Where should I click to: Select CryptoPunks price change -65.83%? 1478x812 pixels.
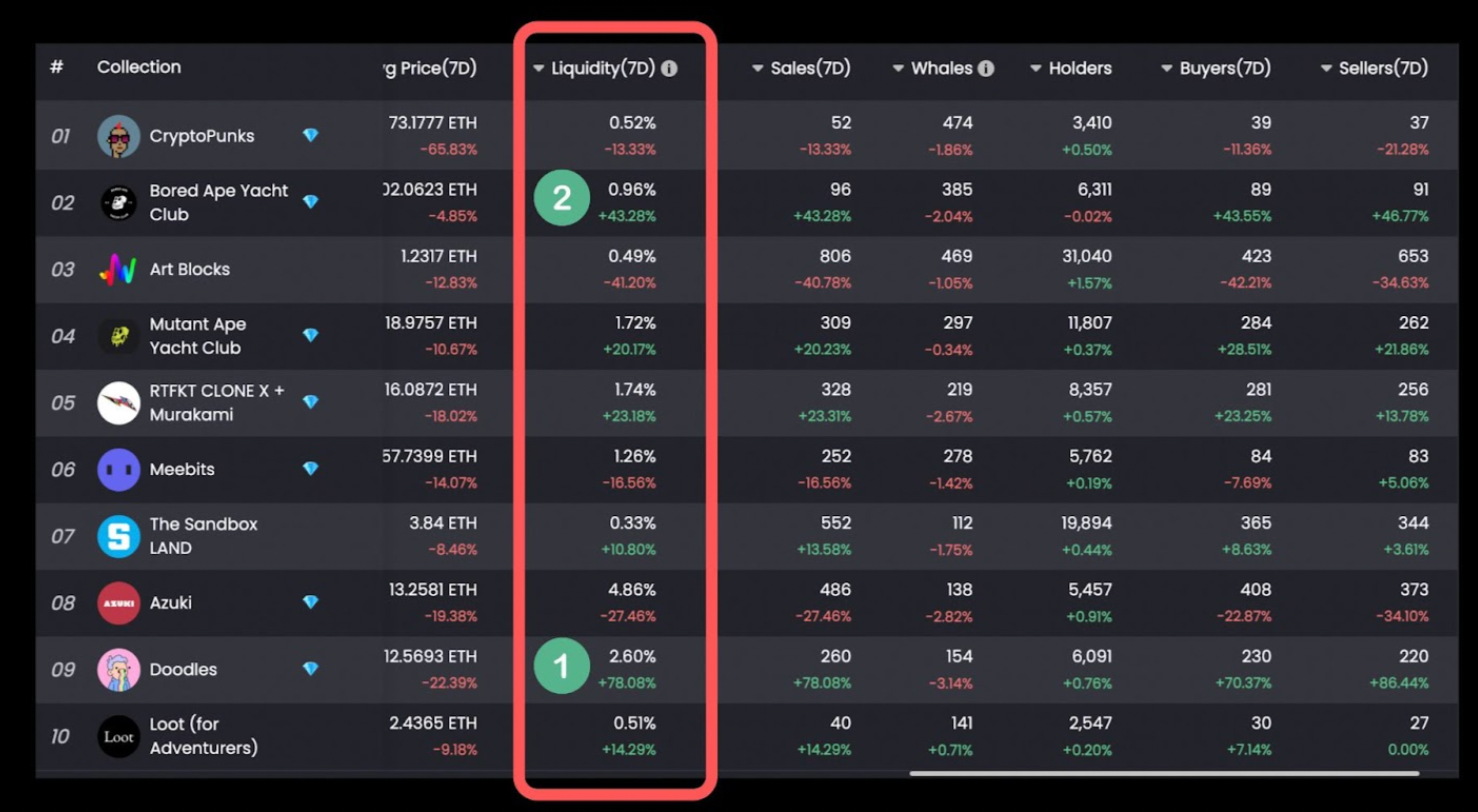pos(451,150)
